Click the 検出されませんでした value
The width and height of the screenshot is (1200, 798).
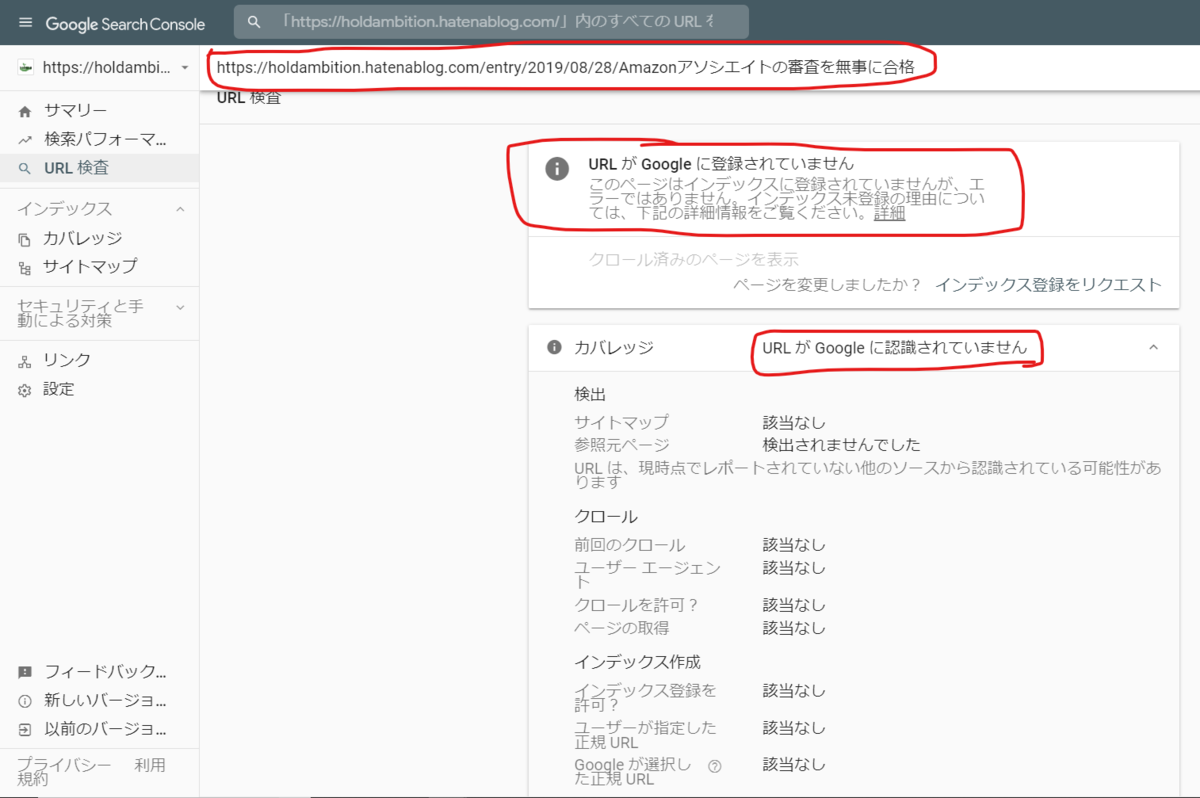[x=841, y=445]
